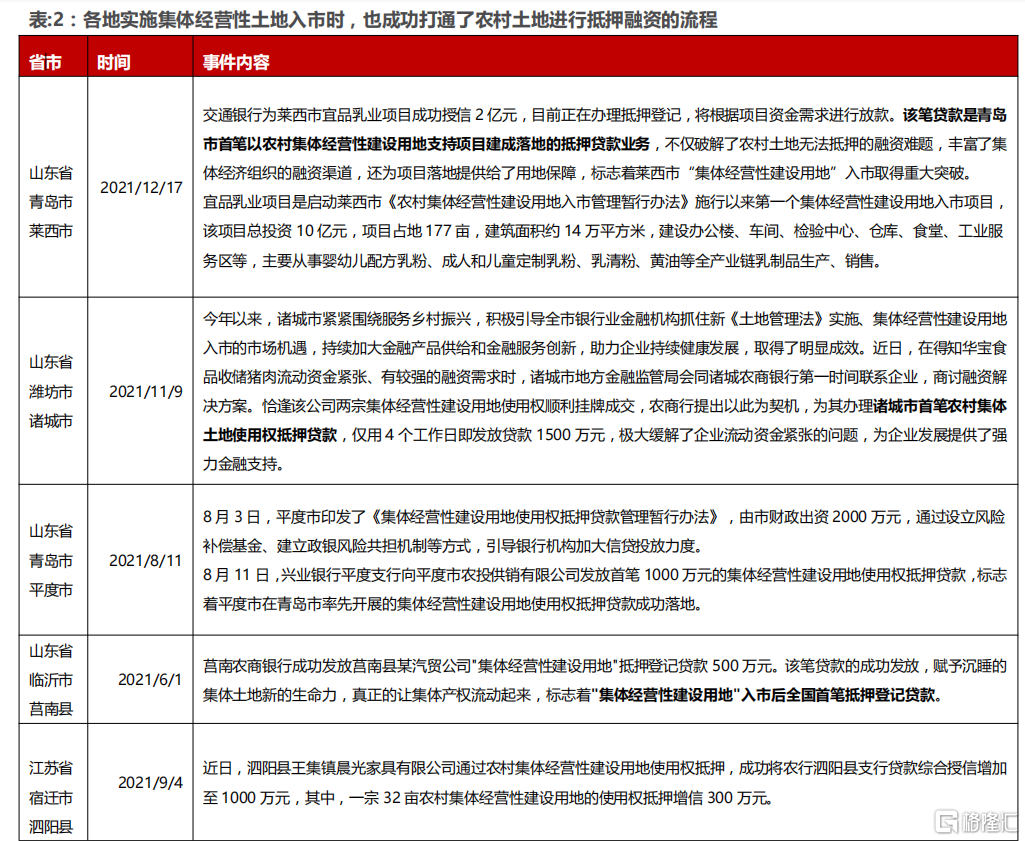The height and width of the screenshot is (841, 1025).
Task: Click the line starting 补偿基金、建立政银风险共担机制
Action: 452,546
